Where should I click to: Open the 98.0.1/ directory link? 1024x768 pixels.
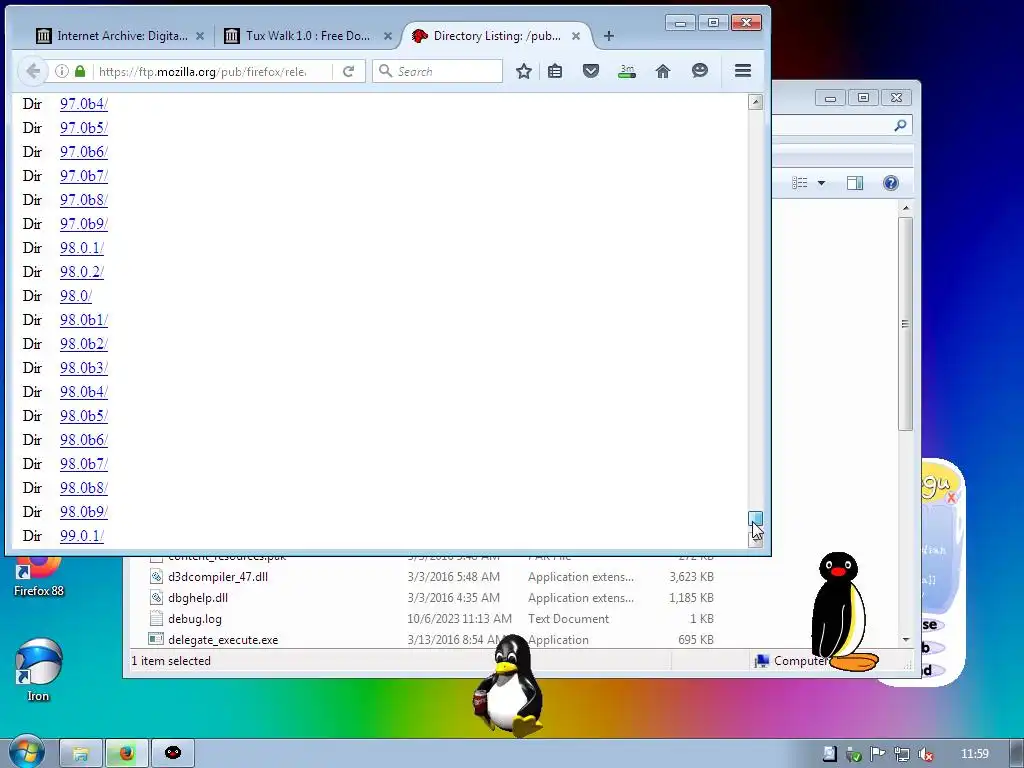[x=82, y=248]
